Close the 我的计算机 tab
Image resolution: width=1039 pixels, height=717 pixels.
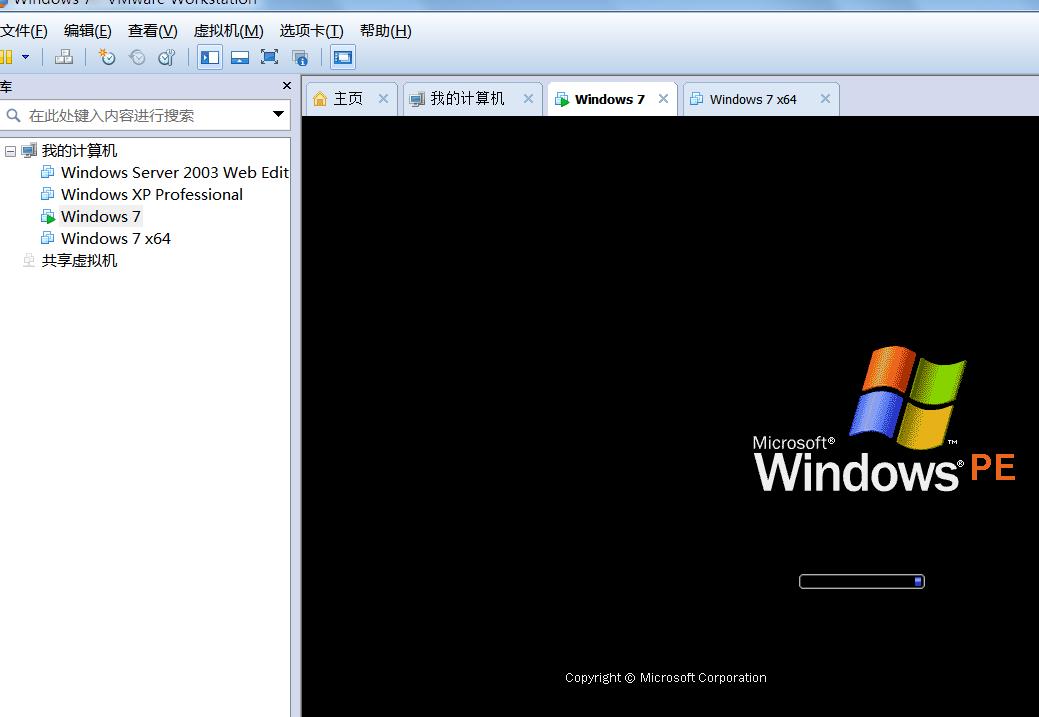coord(528,99)
